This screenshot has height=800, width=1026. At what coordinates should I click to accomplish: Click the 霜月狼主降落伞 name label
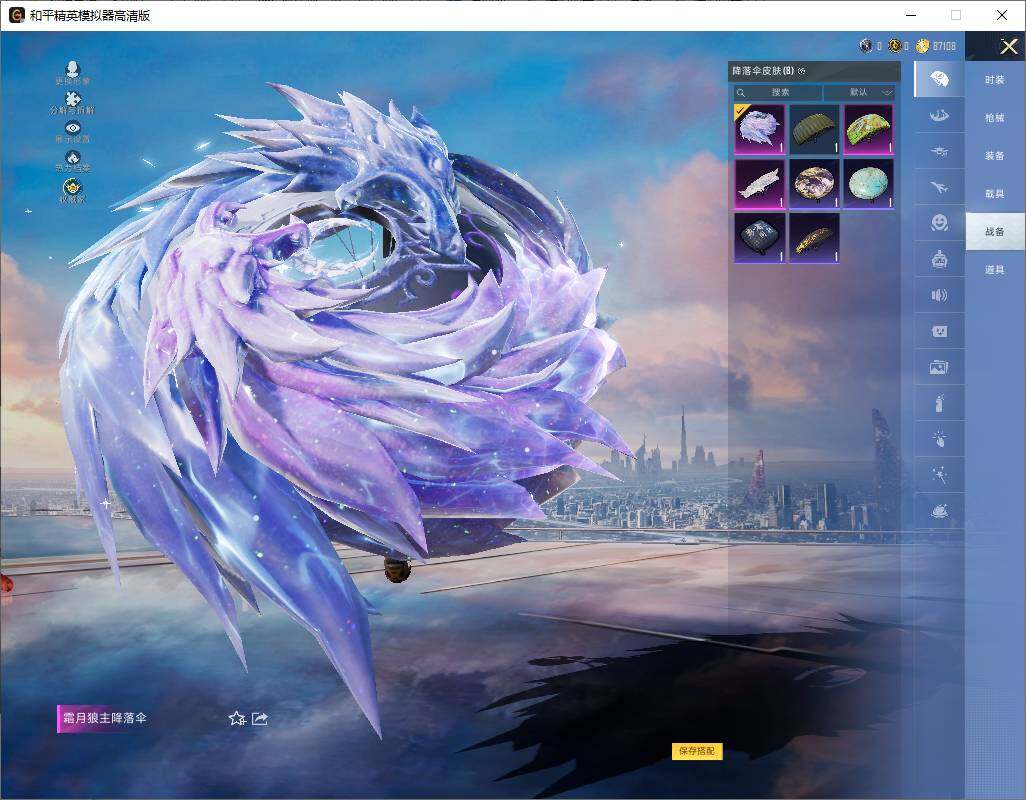[x=105, y=718]
